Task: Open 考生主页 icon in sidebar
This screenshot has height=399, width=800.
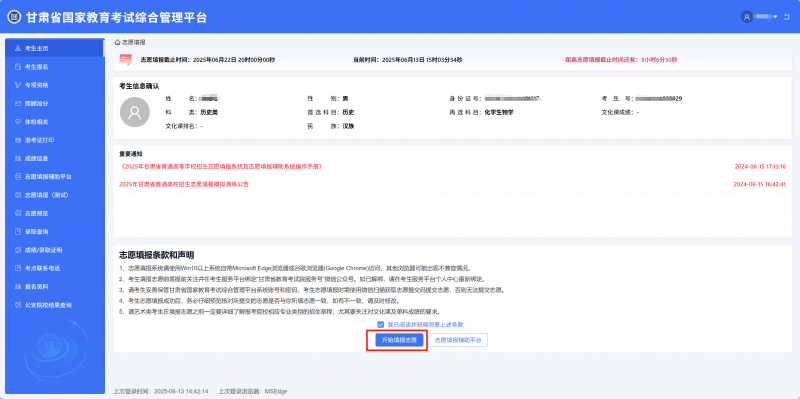Action: pyautogui.click(x=18, y=48)
